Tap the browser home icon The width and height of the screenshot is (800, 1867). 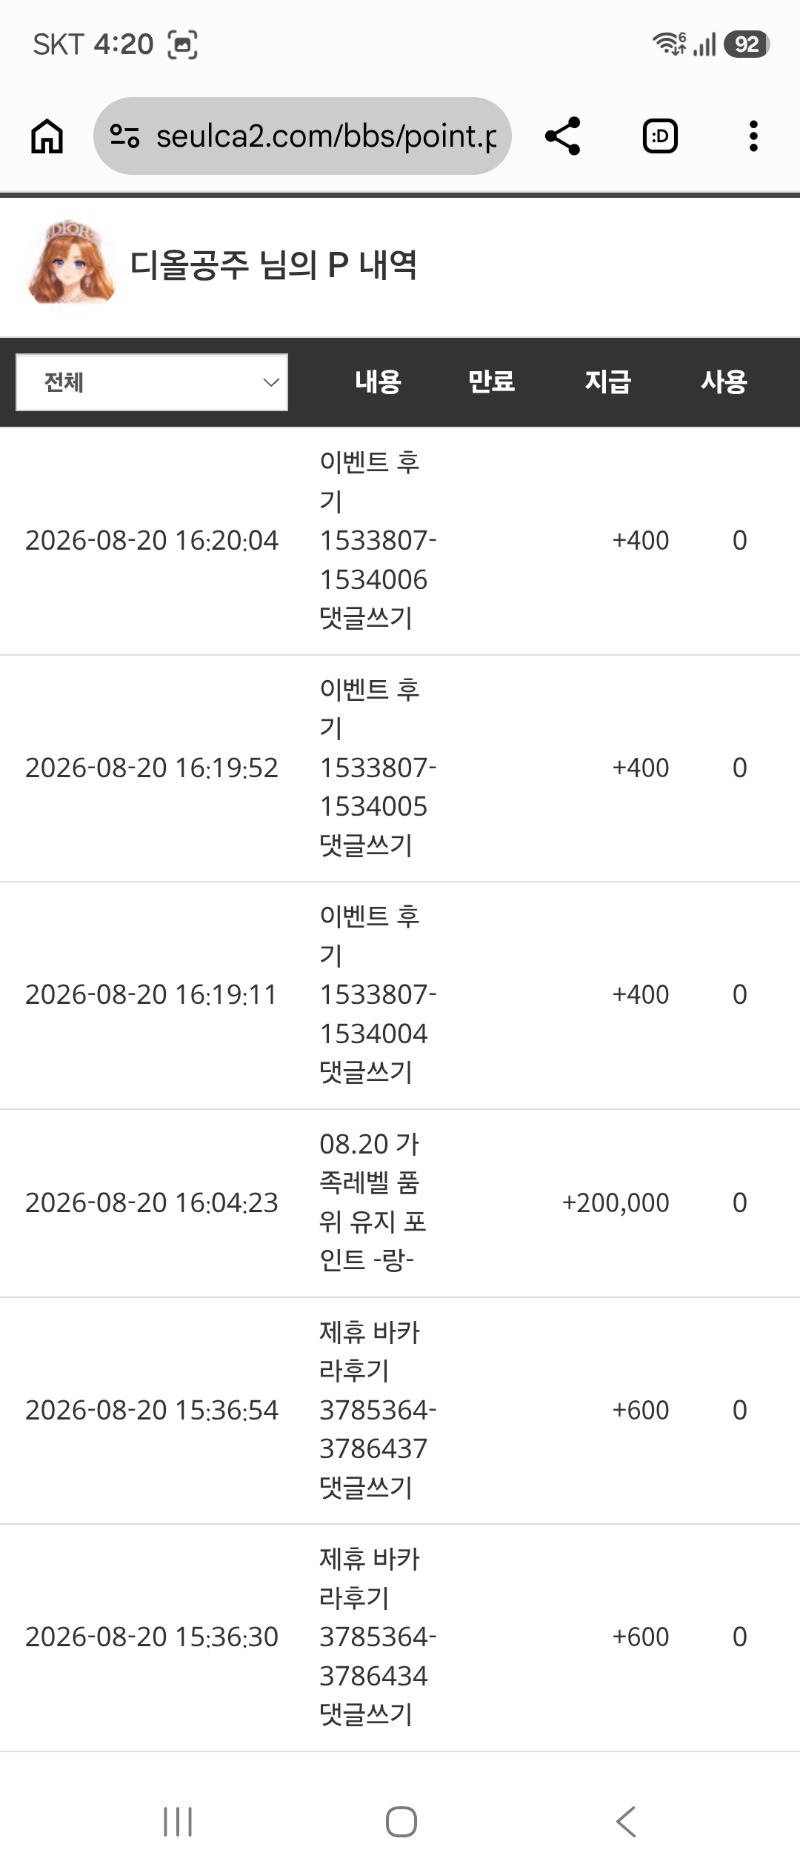click(x=47, y=136)
